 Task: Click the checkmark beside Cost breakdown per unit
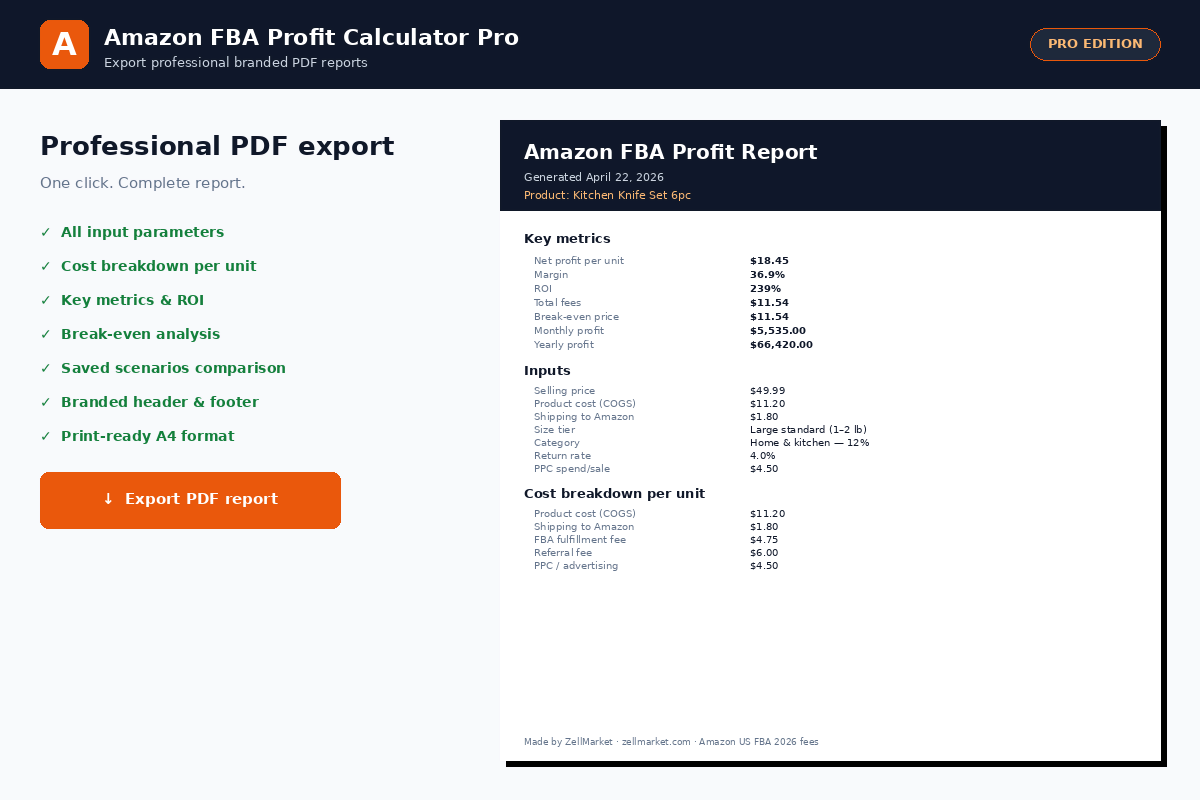click(x=45, y=266)
